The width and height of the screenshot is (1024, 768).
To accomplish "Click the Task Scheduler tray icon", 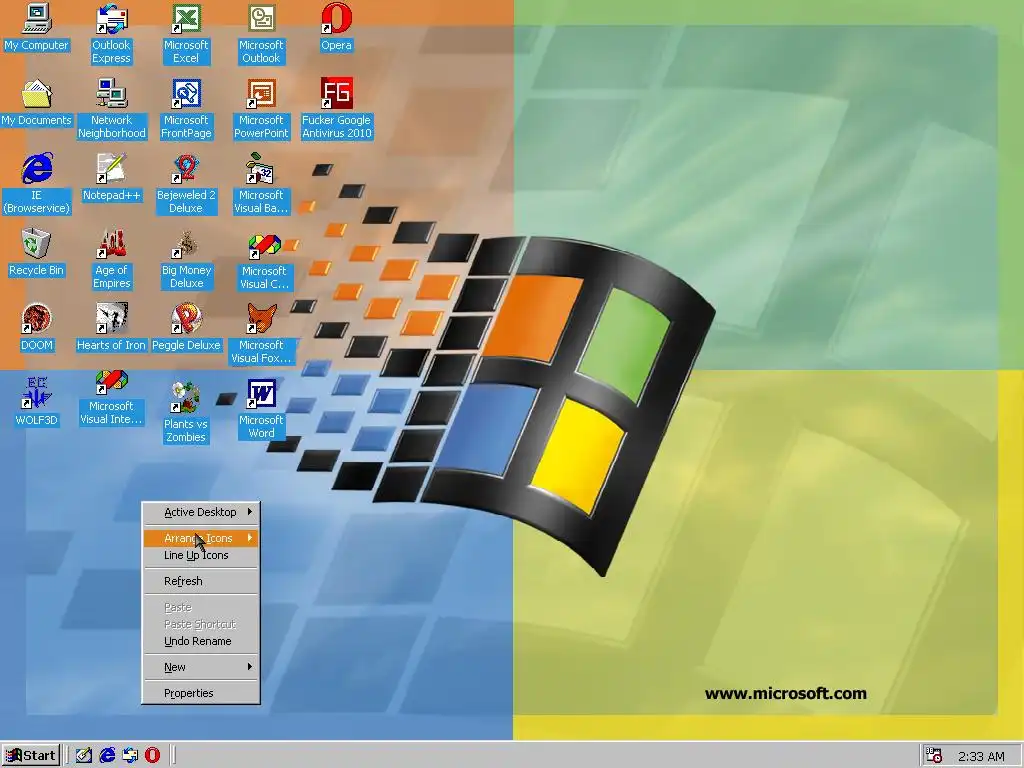I will point(934,756).
